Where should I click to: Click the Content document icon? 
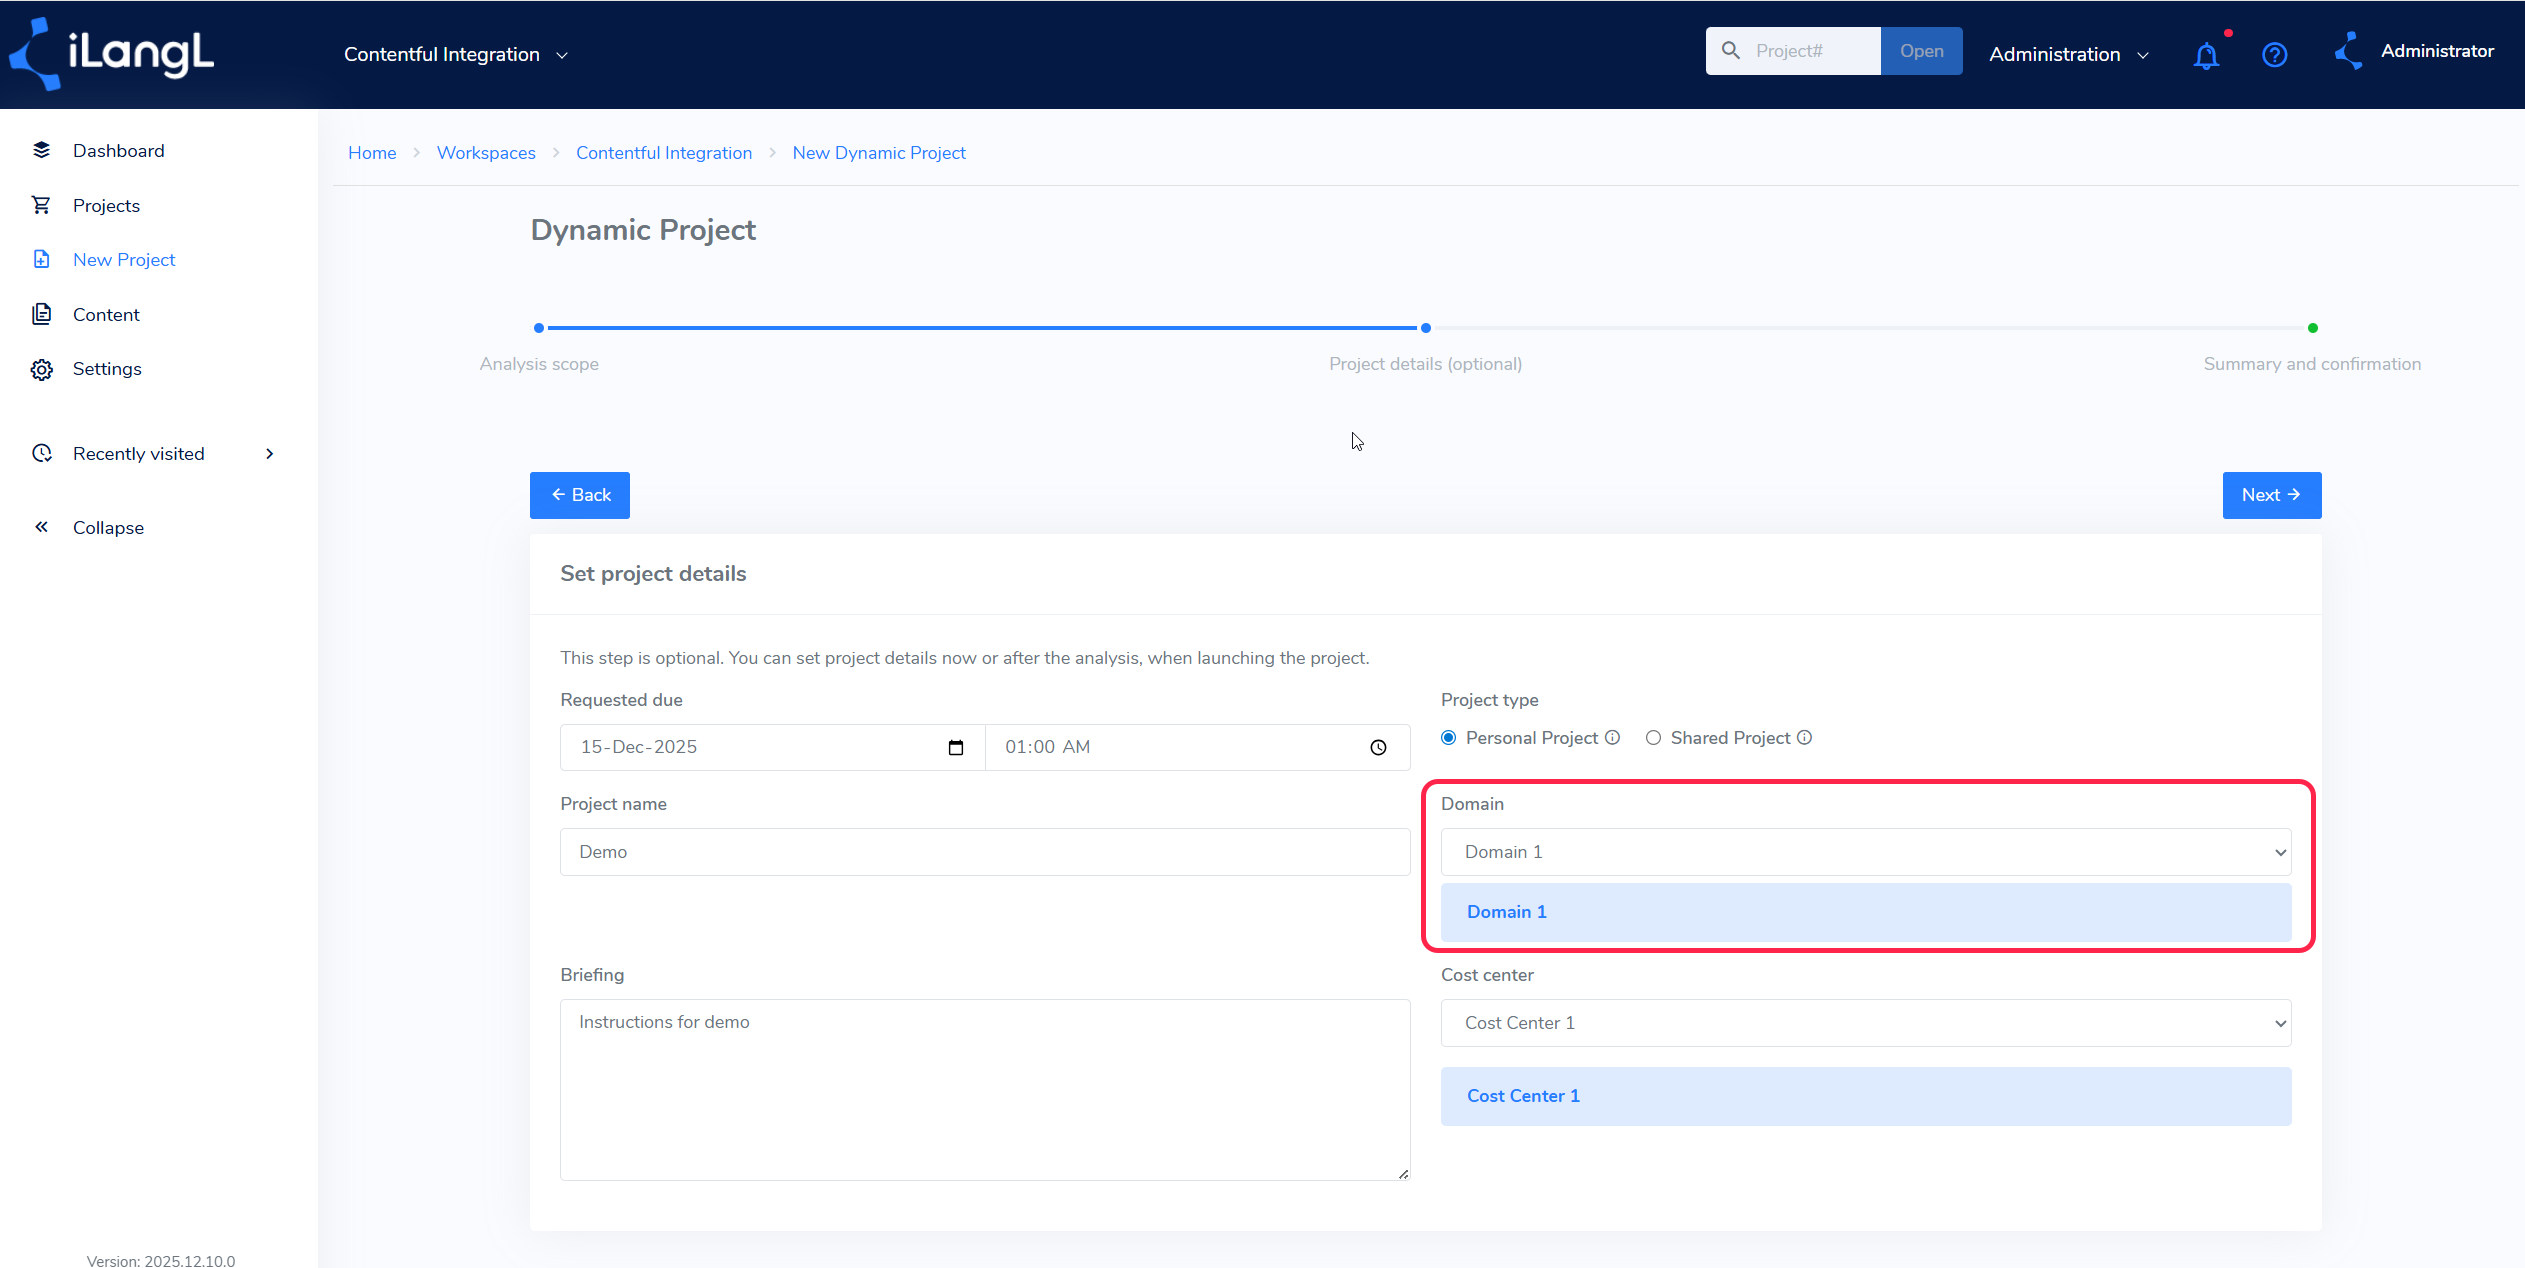coord(41,314)
